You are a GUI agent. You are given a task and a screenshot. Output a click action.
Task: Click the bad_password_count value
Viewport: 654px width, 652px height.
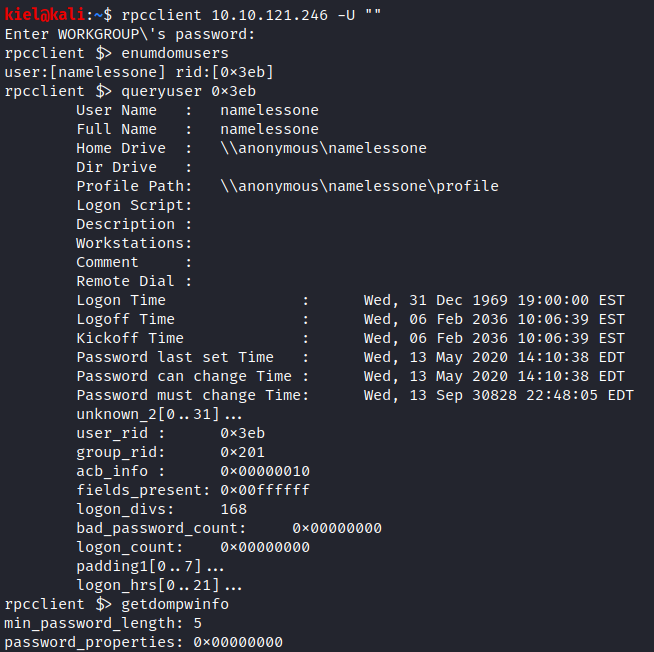point(337,528)
